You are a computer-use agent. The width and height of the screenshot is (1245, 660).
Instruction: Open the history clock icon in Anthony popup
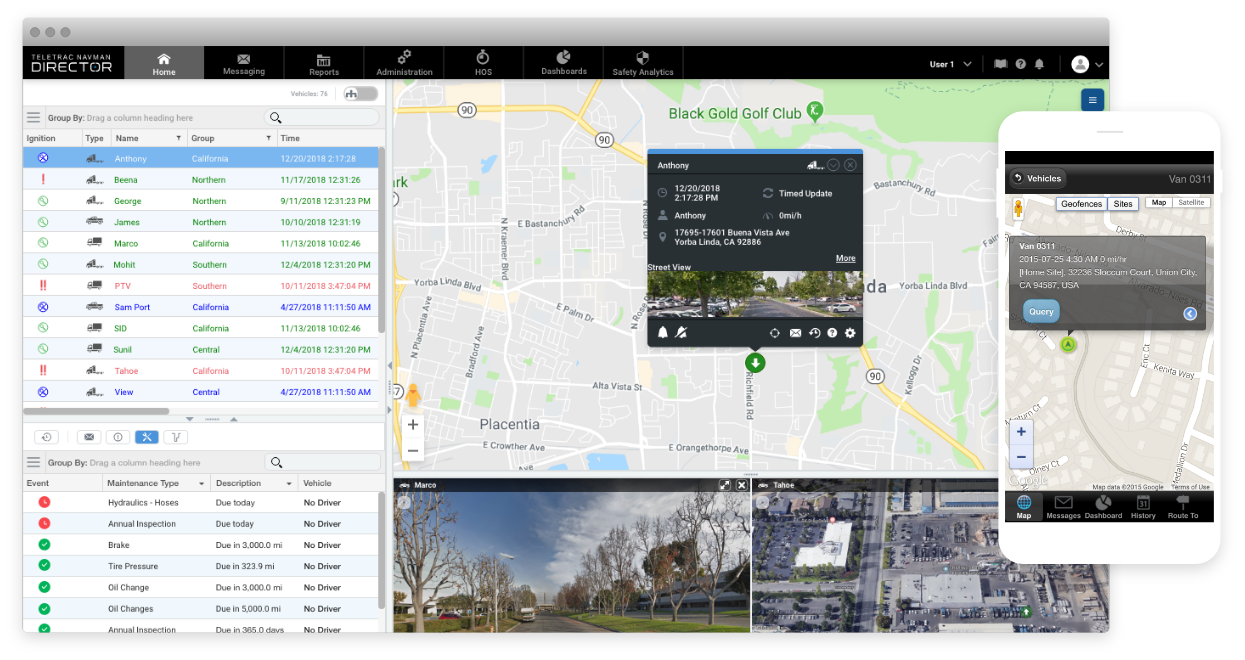(x=814, y=333)
